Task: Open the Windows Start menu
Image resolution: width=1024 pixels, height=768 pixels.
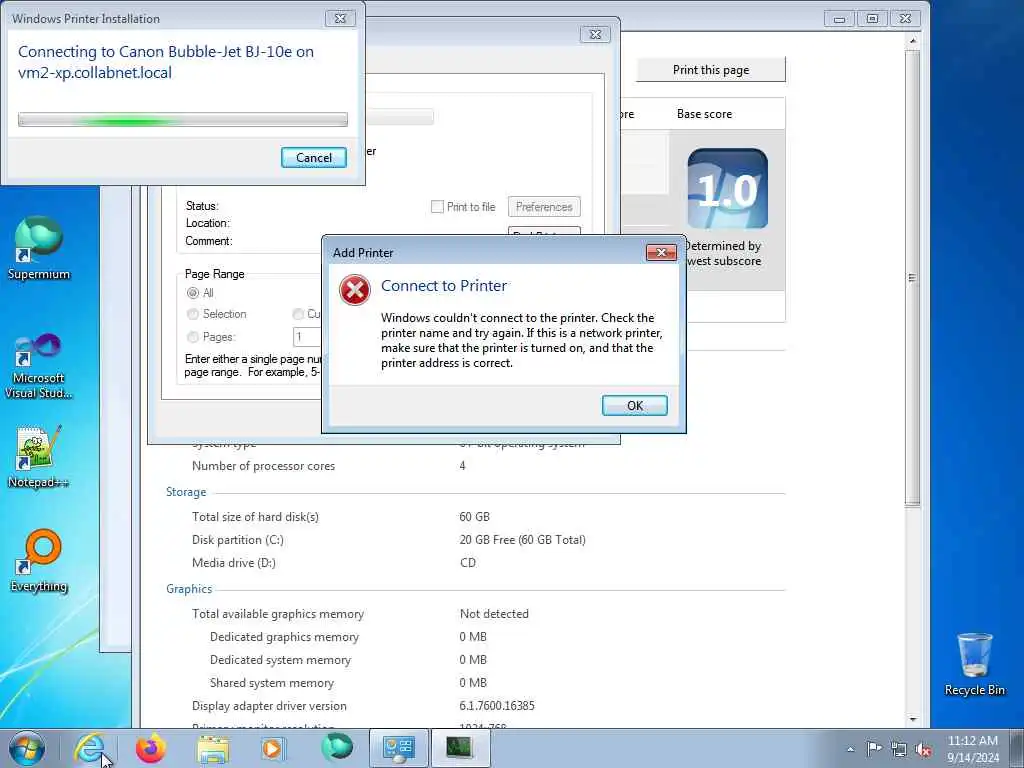Action: click(27, 748)
